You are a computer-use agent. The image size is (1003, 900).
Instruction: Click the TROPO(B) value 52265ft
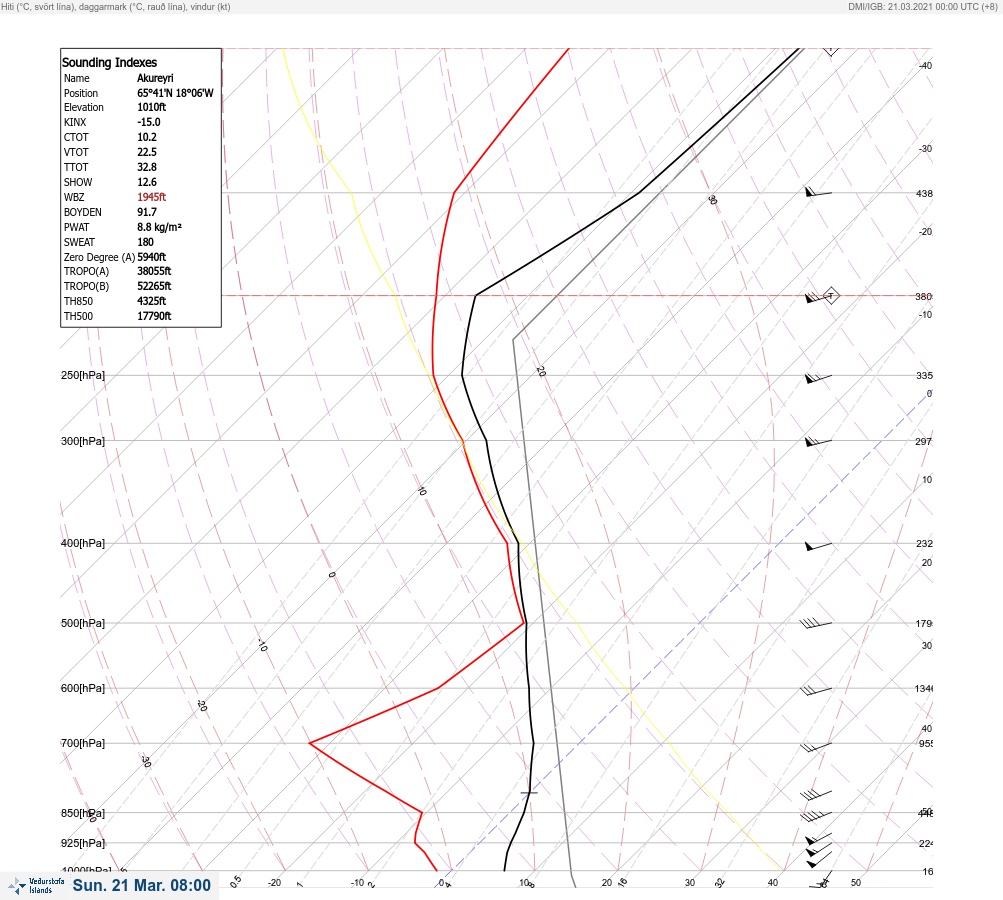coord(154,286)
